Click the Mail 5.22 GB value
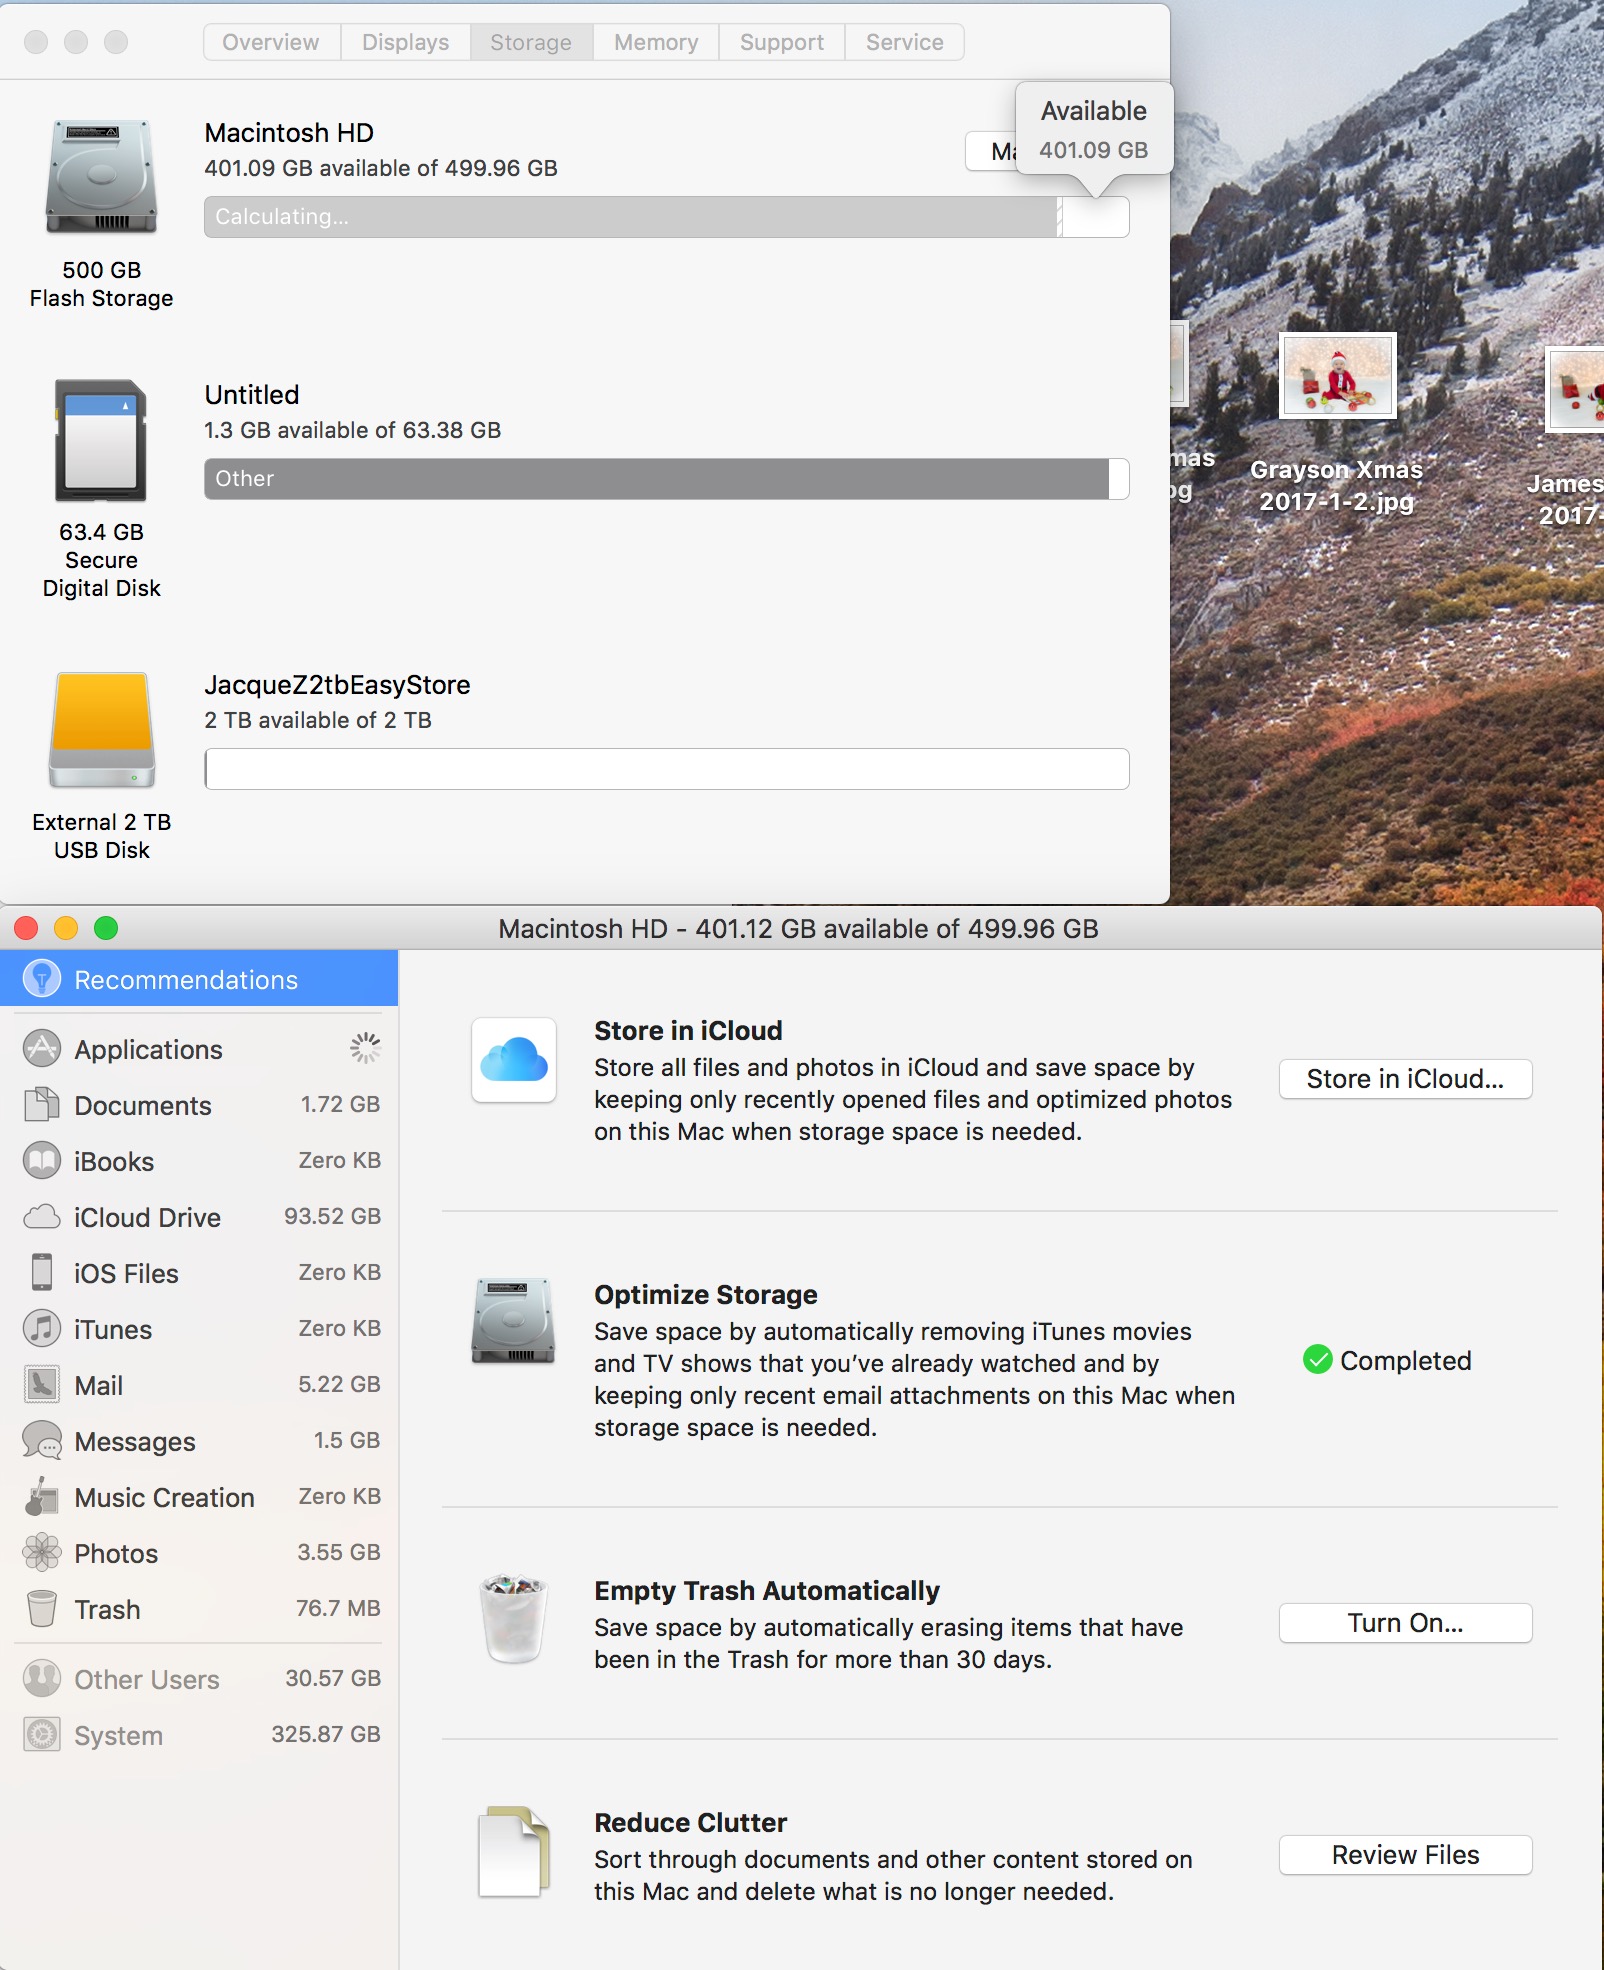 pos(339,1384)
